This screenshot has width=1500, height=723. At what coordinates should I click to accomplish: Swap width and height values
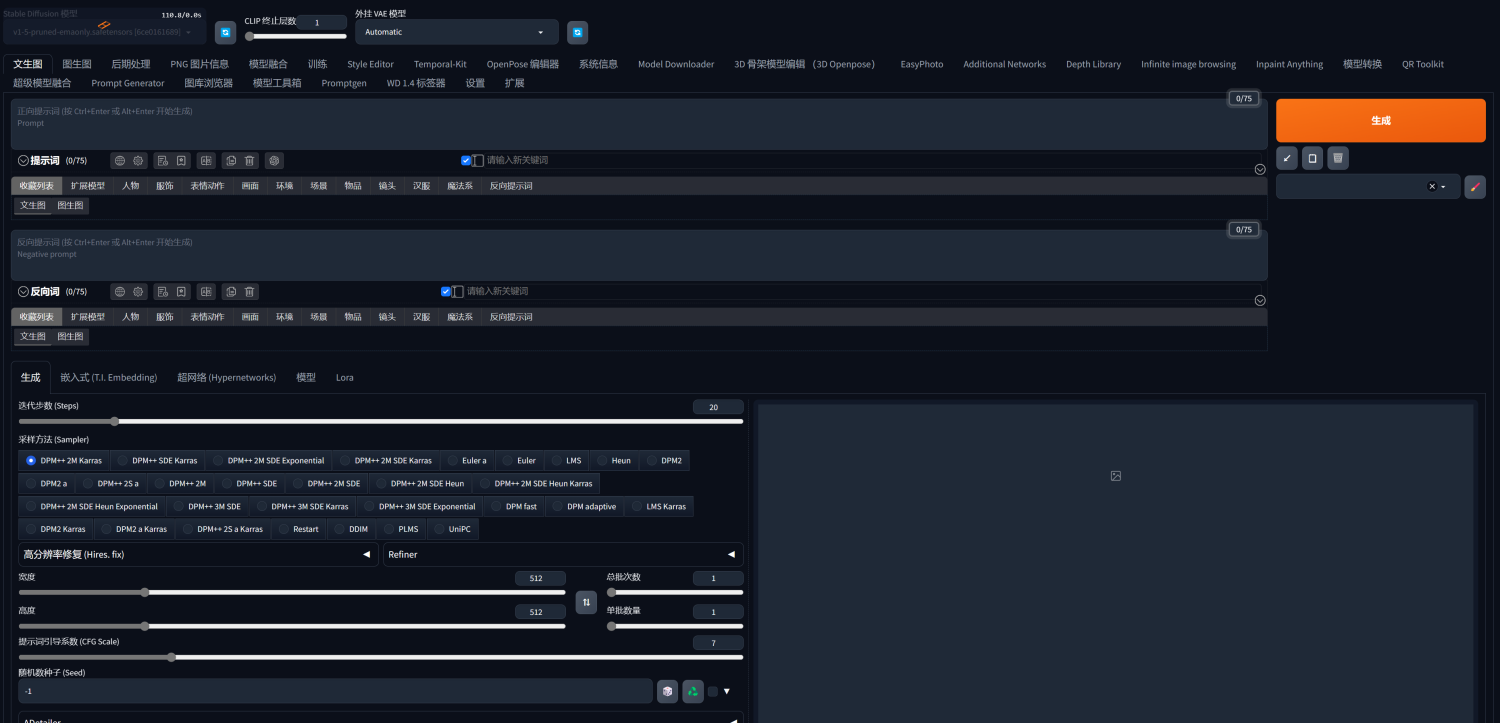[x=587, y=602]
